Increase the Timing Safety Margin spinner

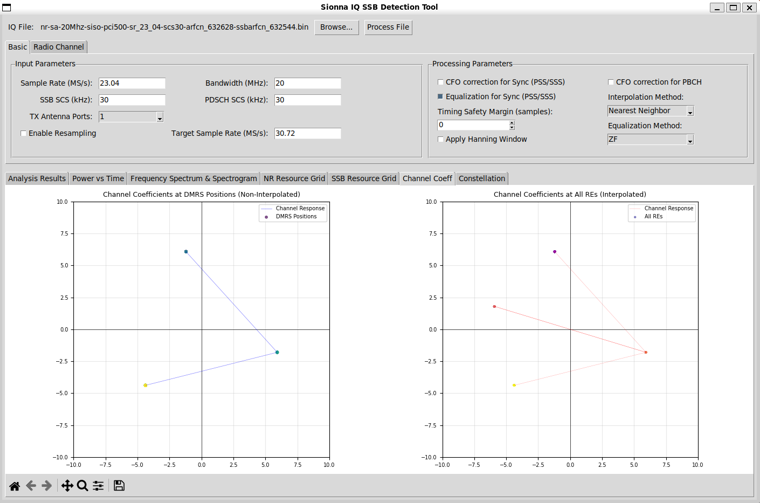point(512,122)
